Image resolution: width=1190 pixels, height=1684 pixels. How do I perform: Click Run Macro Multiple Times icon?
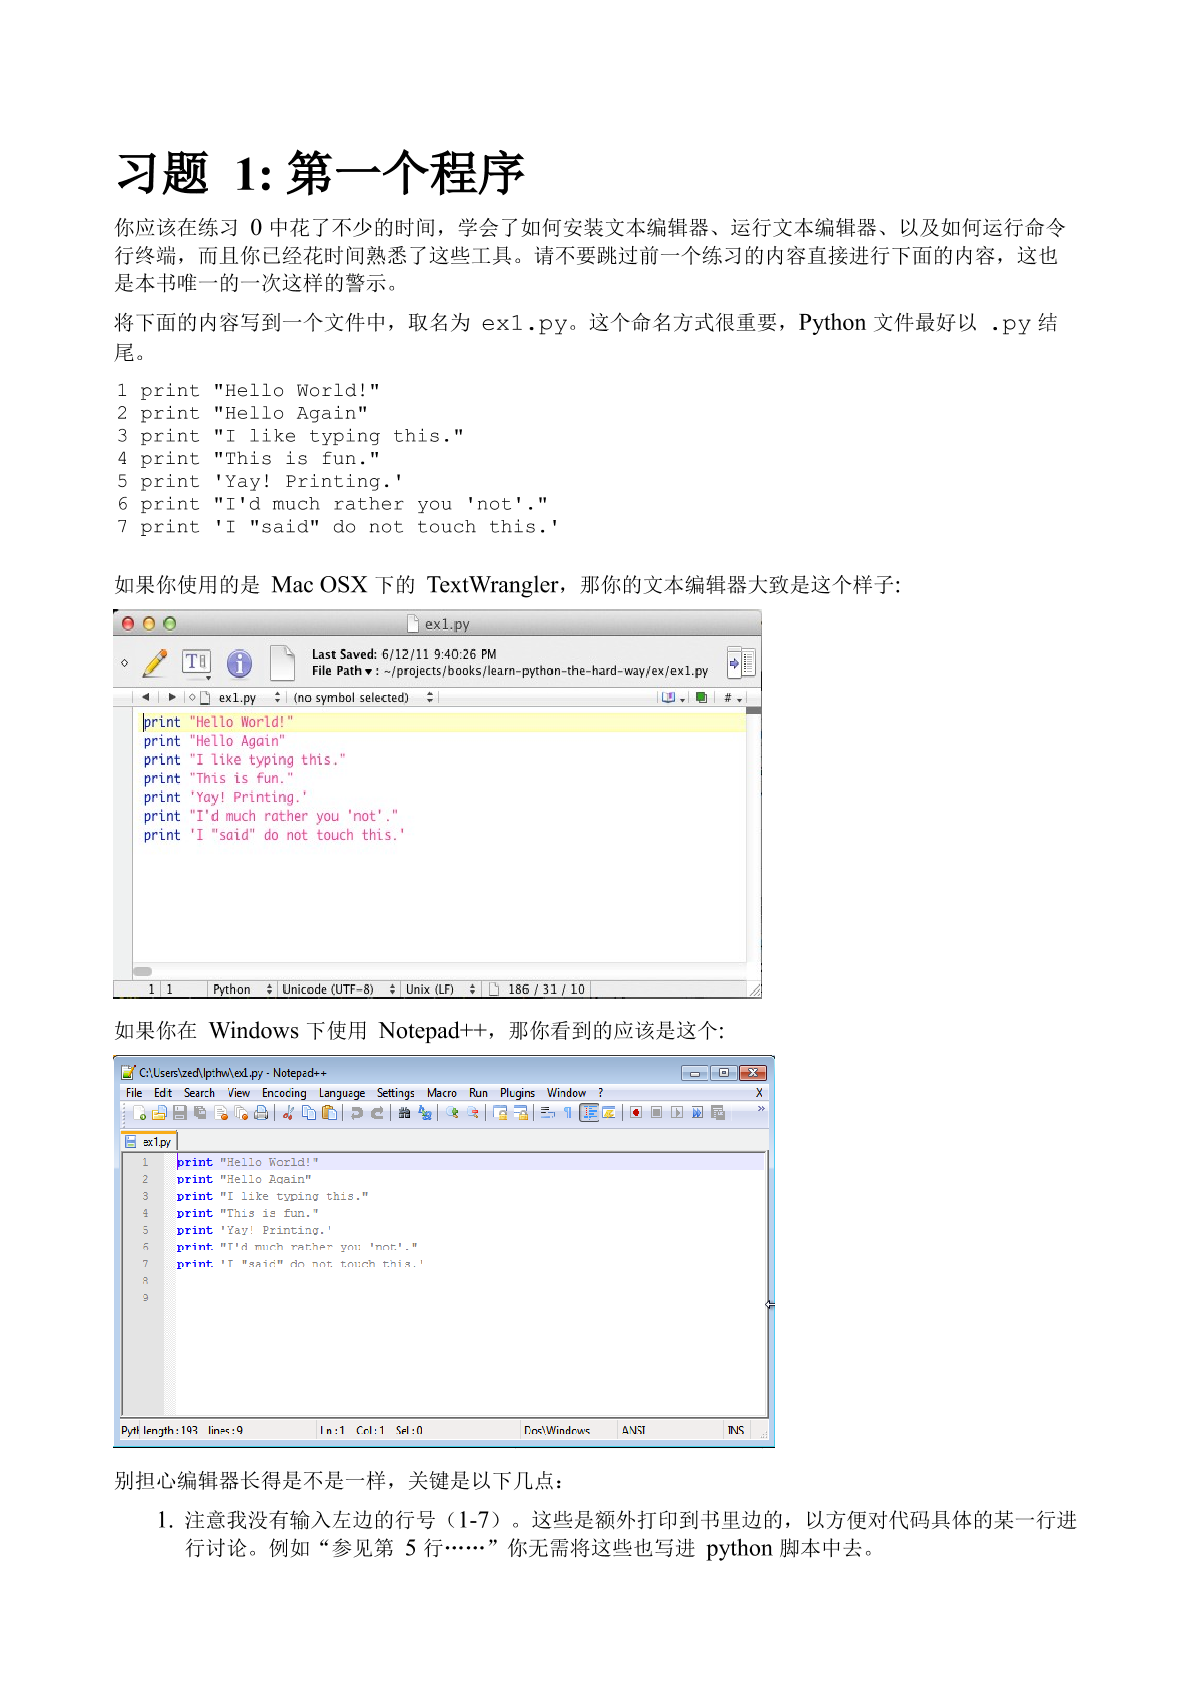pos(697,1112)
